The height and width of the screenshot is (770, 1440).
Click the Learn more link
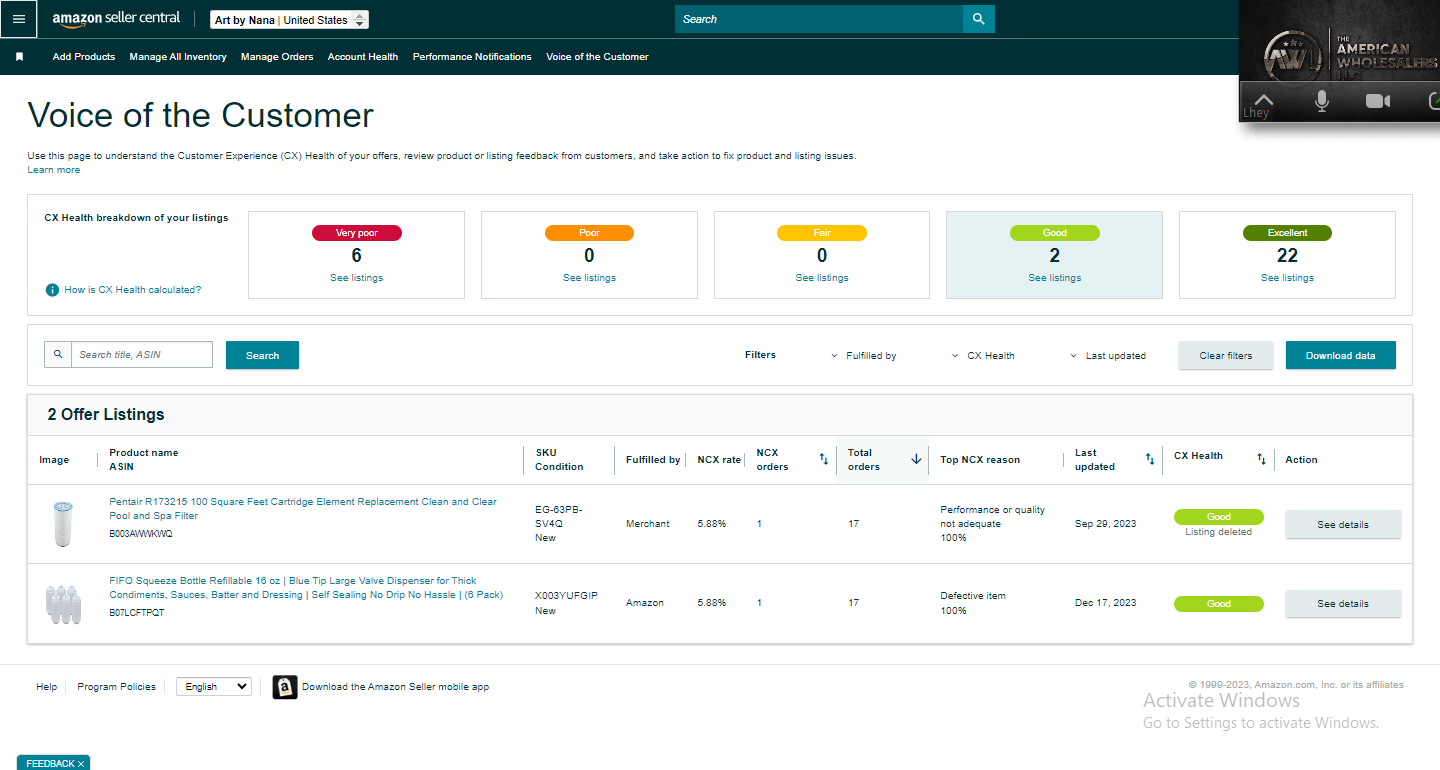(x=54, y=170)
